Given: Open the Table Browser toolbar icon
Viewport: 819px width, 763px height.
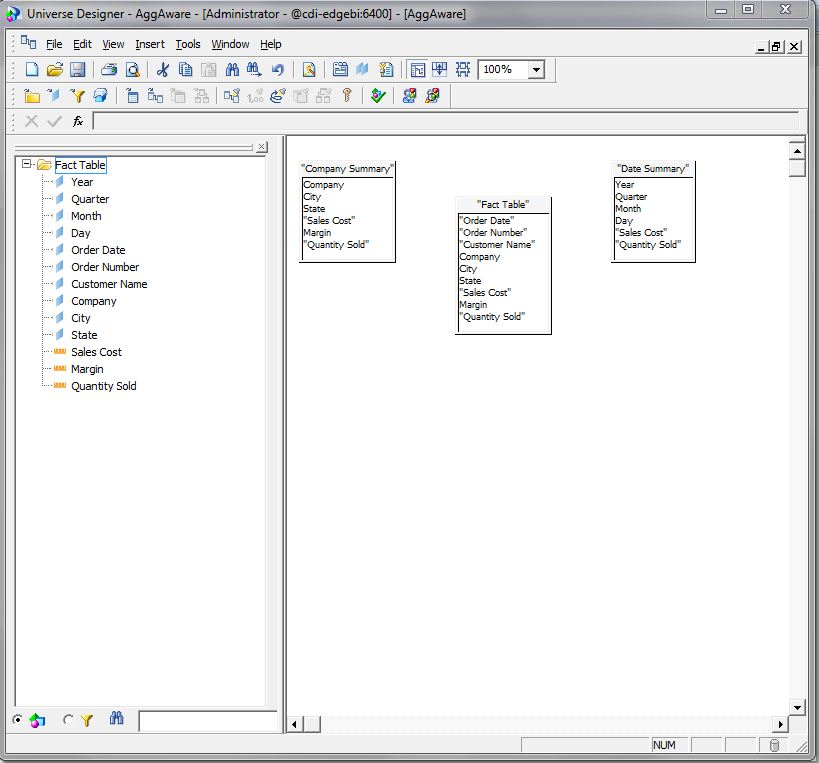Looking at the screenshot, I should (x=340, y=69).
